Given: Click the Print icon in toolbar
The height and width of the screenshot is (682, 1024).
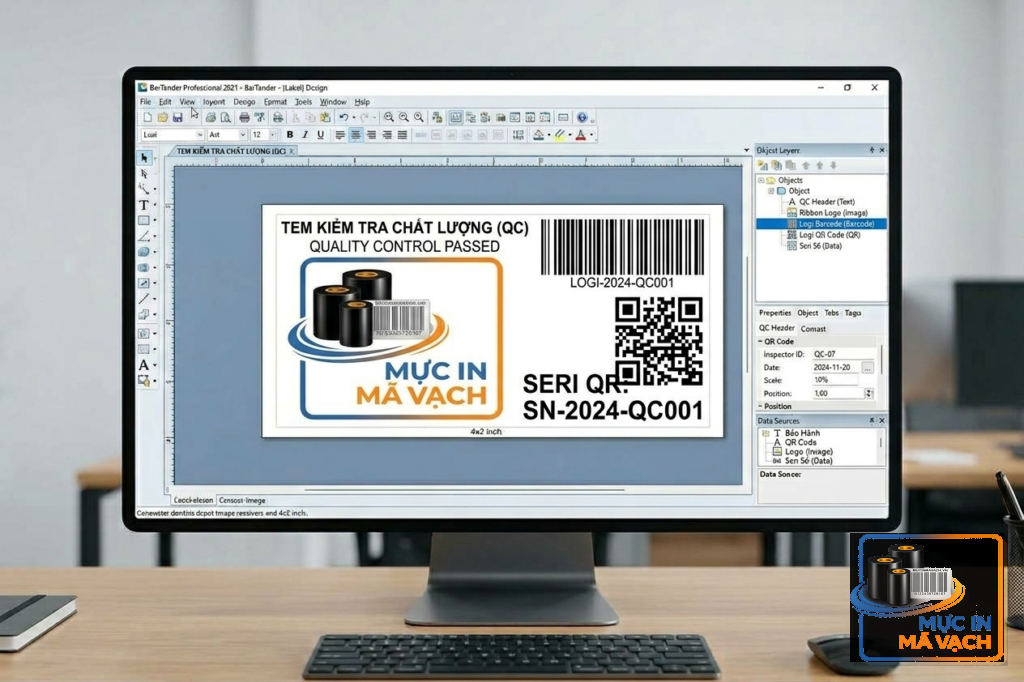Looking at the screenshot, I should coord(244,118).
